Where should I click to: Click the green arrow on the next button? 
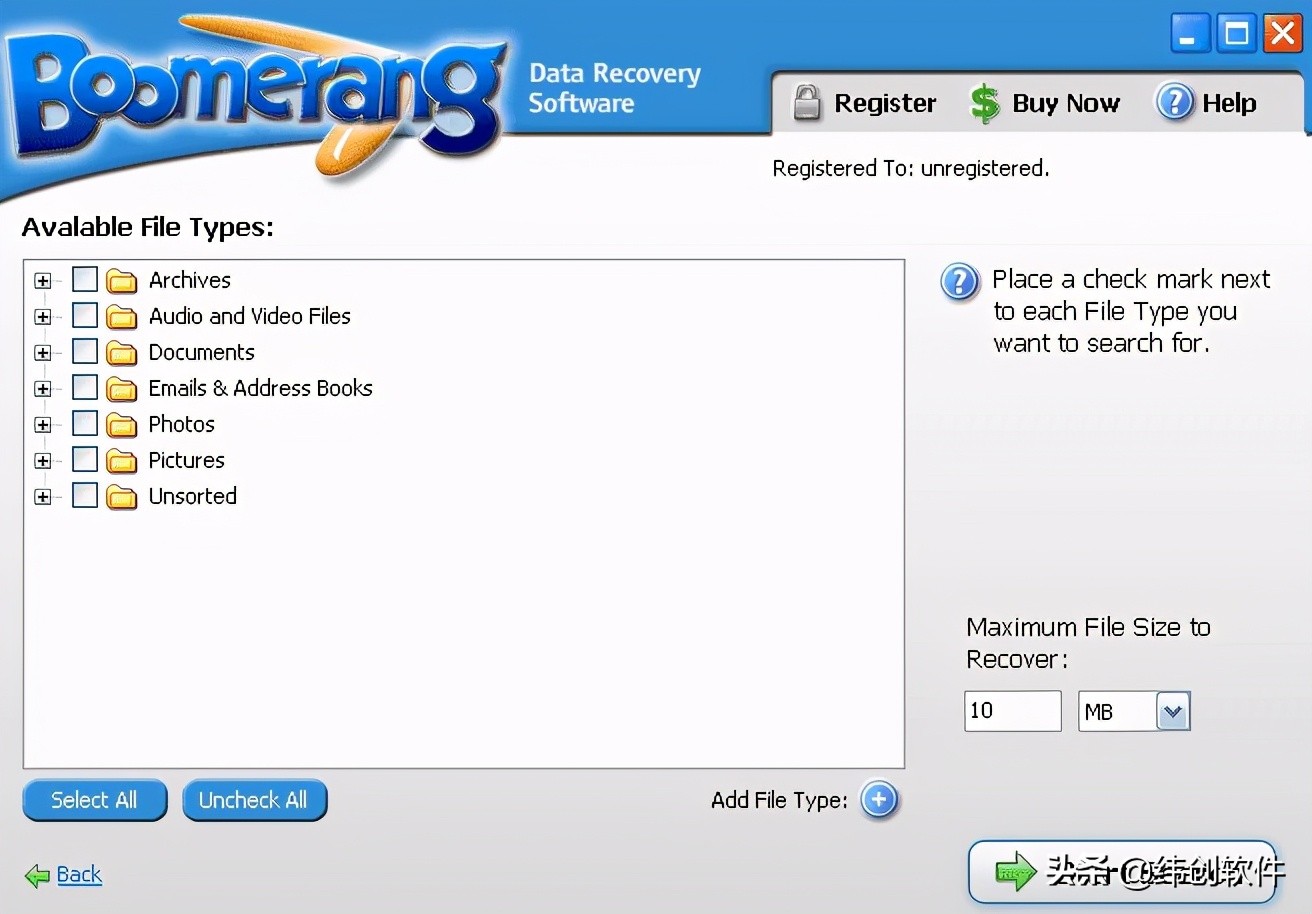click(x=1014, y=872)
